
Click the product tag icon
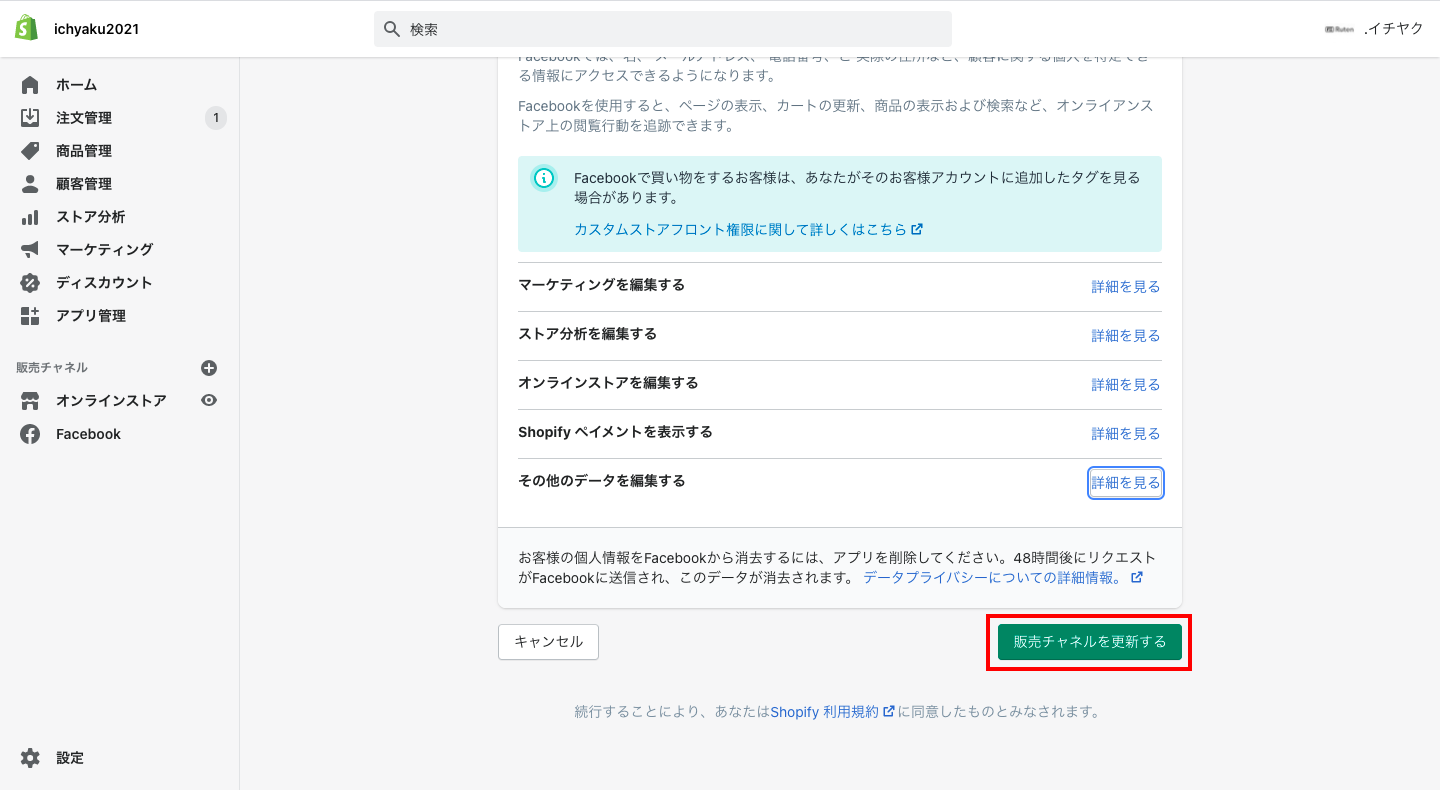tap(30, 151)
